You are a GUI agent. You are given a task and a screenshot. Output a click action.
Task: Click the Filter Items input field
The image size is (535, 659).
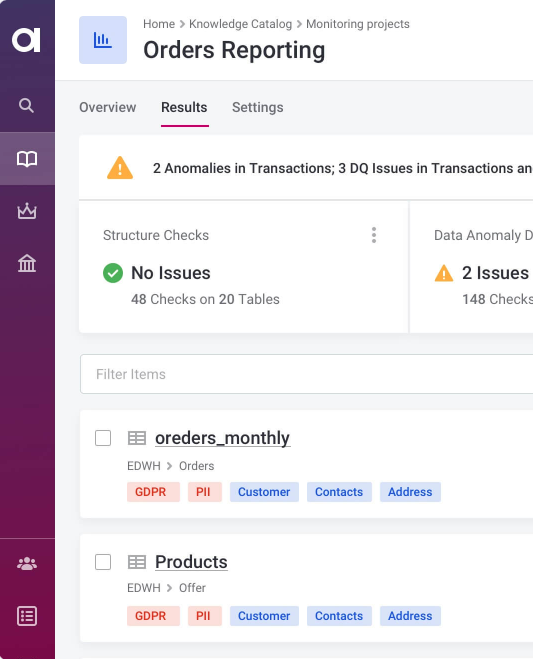pos(307,374)
